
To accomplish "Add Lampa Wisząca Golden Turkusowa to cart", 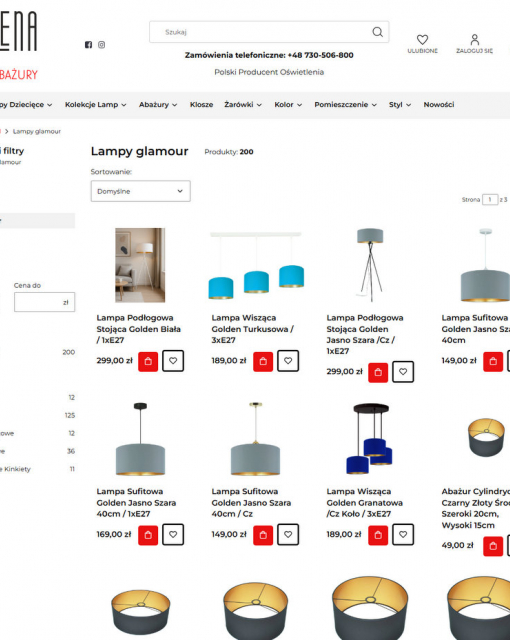I will point(263,361).
